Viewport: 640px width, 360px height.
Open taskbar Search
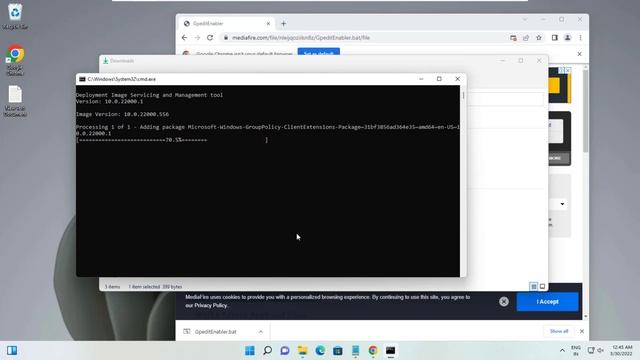[x=267, y=350]
